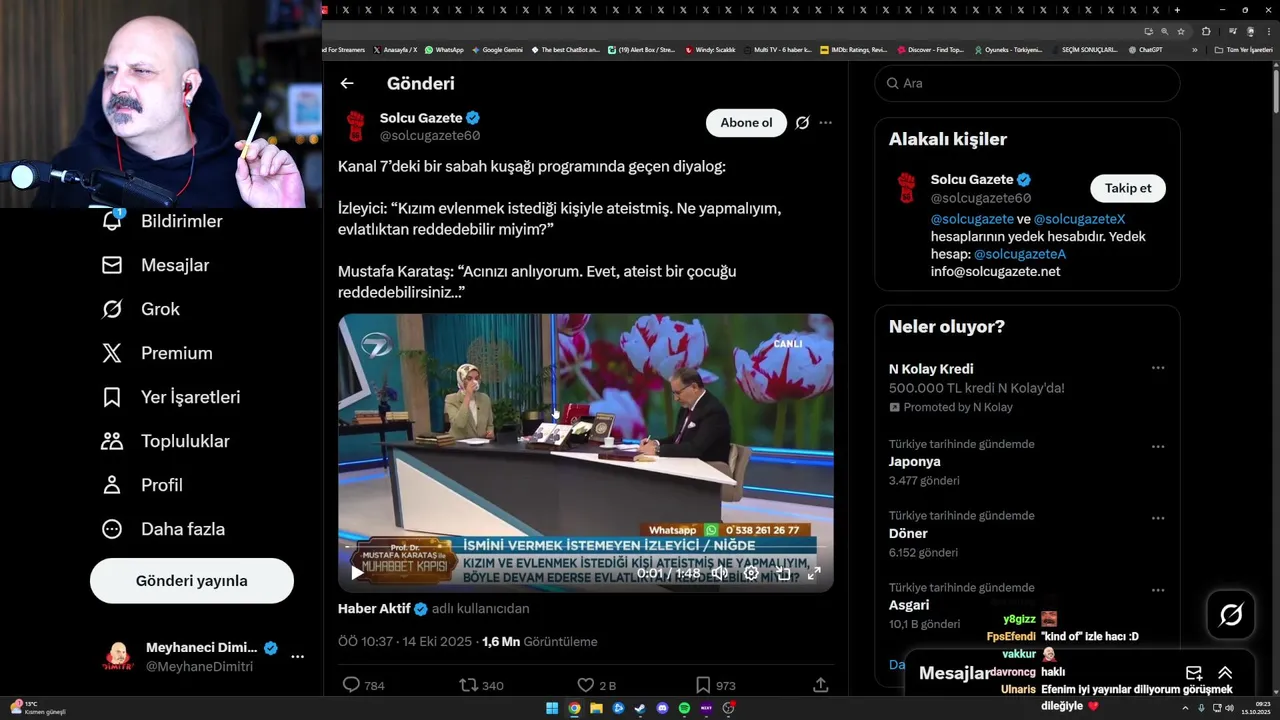The width and height of the screenshot is (1280, 720).
Task: Open Japonya trend options dots
Action: point(1158,446)
